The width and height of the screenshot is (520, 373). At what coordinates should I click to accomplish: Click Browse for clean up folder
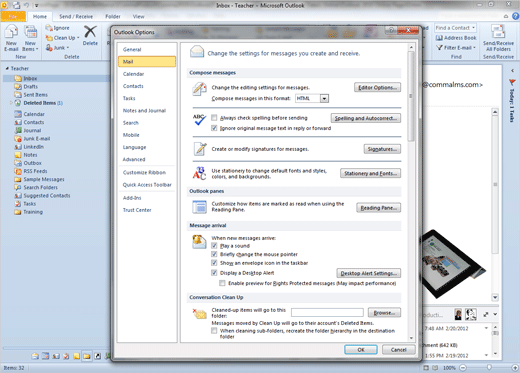(384, 313)
